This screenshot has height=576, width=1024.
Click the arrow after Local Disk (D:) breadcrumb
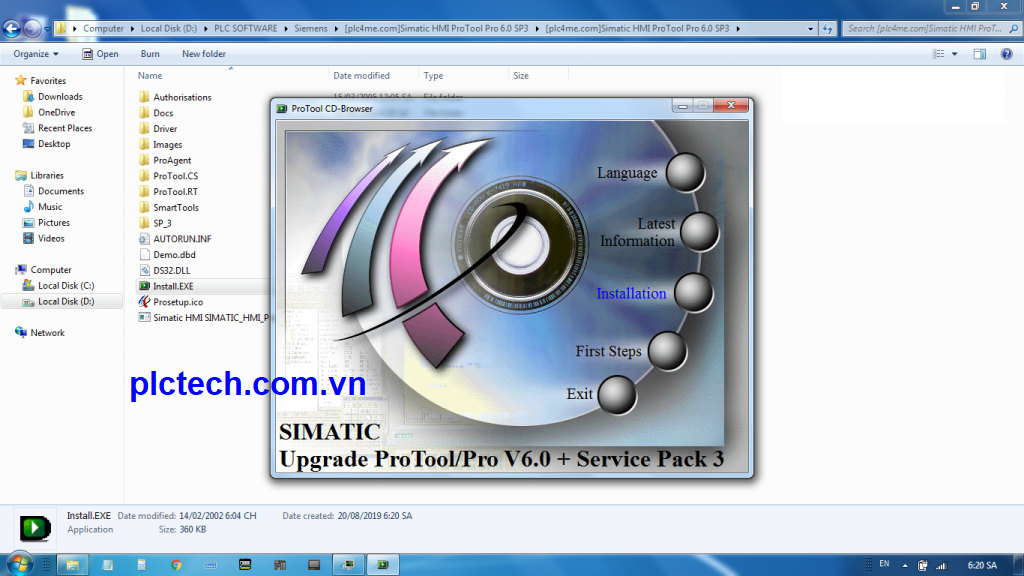205,29
